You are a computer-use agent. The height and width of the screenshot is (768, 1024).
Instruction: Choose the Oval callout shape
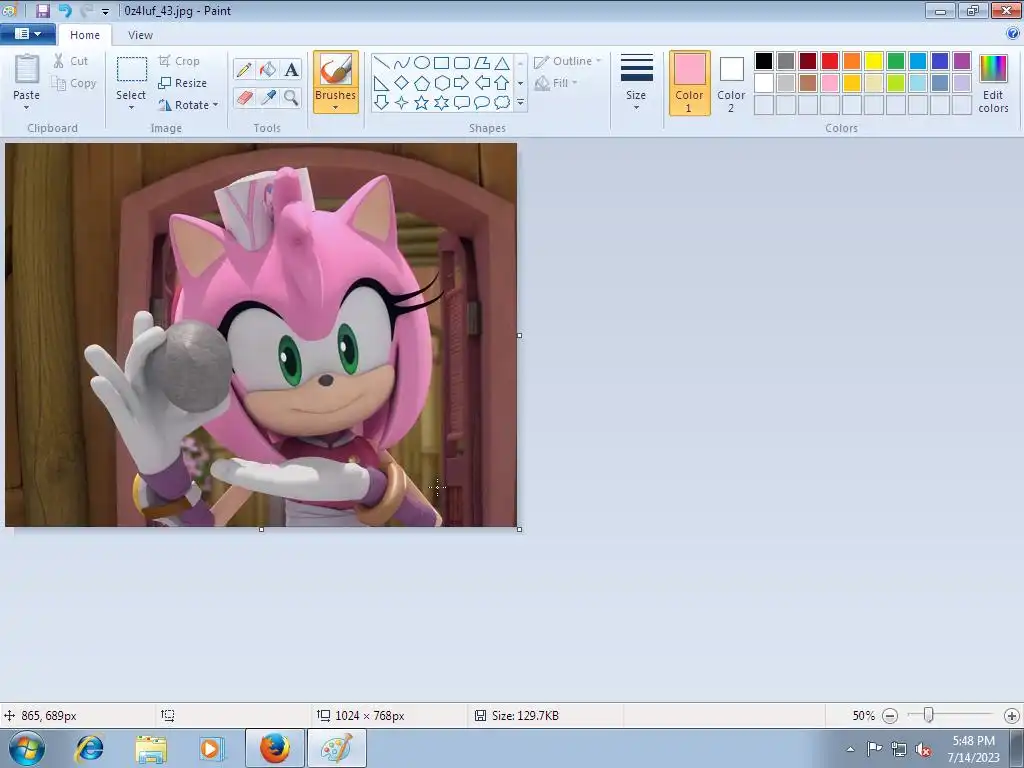tap(482, 103)
